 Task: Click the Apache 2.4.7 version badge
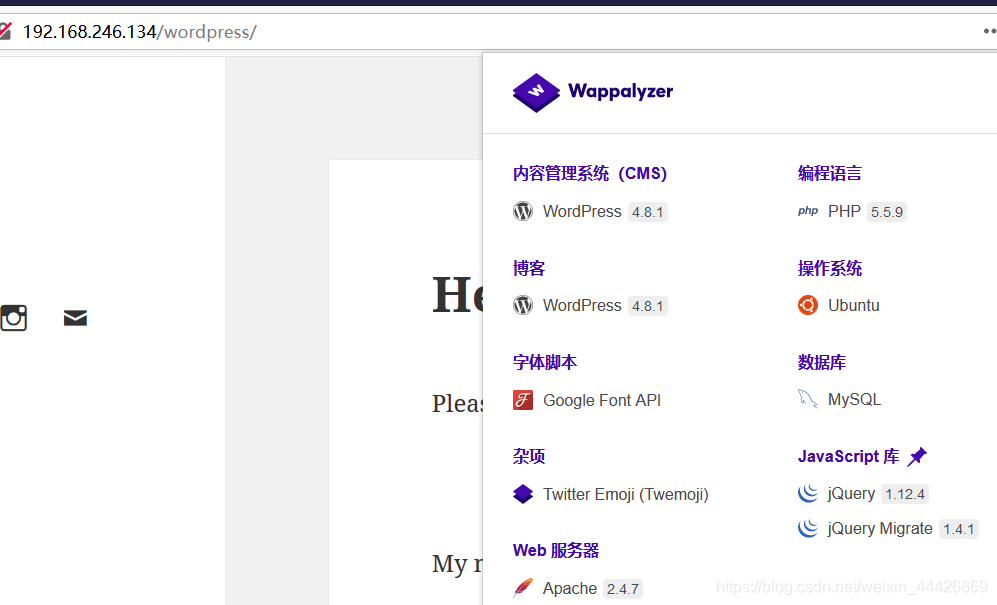(622, 589)
